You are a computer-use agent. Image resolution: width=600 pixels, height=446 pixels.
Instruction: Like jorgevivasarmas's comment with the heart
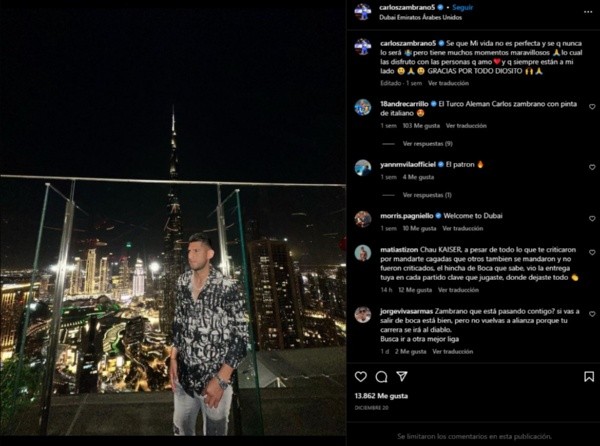[x=592, y=314]
